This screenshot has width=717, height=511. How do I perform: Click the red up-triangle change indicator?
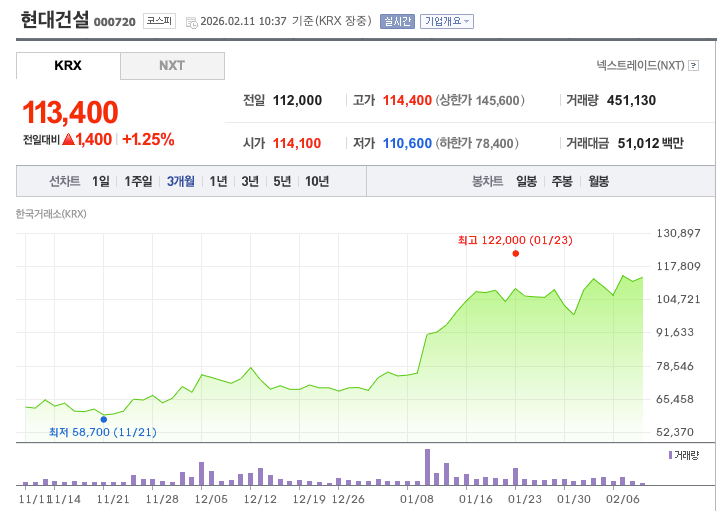point(68,139)
